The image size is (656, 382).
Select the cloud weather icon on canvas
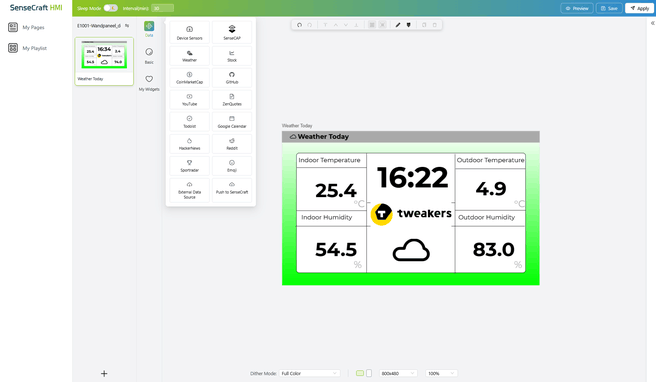411,250
